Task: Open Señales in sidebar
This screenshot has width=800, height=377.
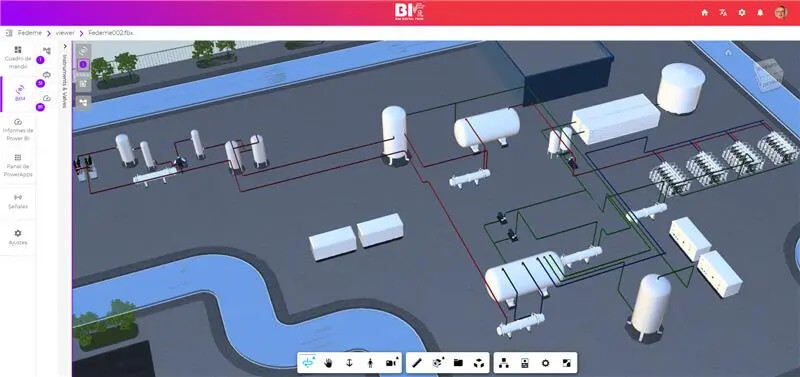Action: click(18, 202)
